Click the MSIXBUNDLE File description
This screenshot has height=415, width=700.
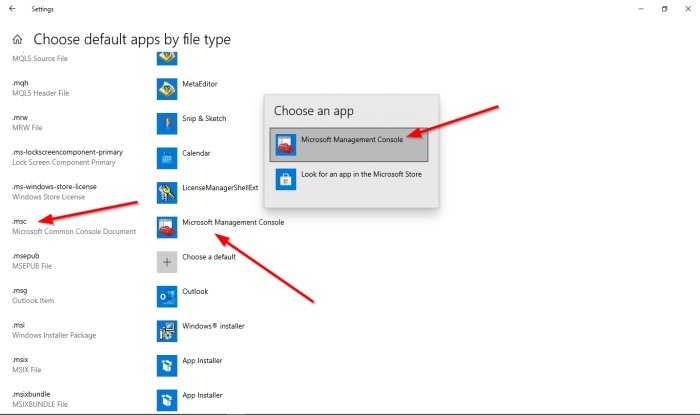40,404
